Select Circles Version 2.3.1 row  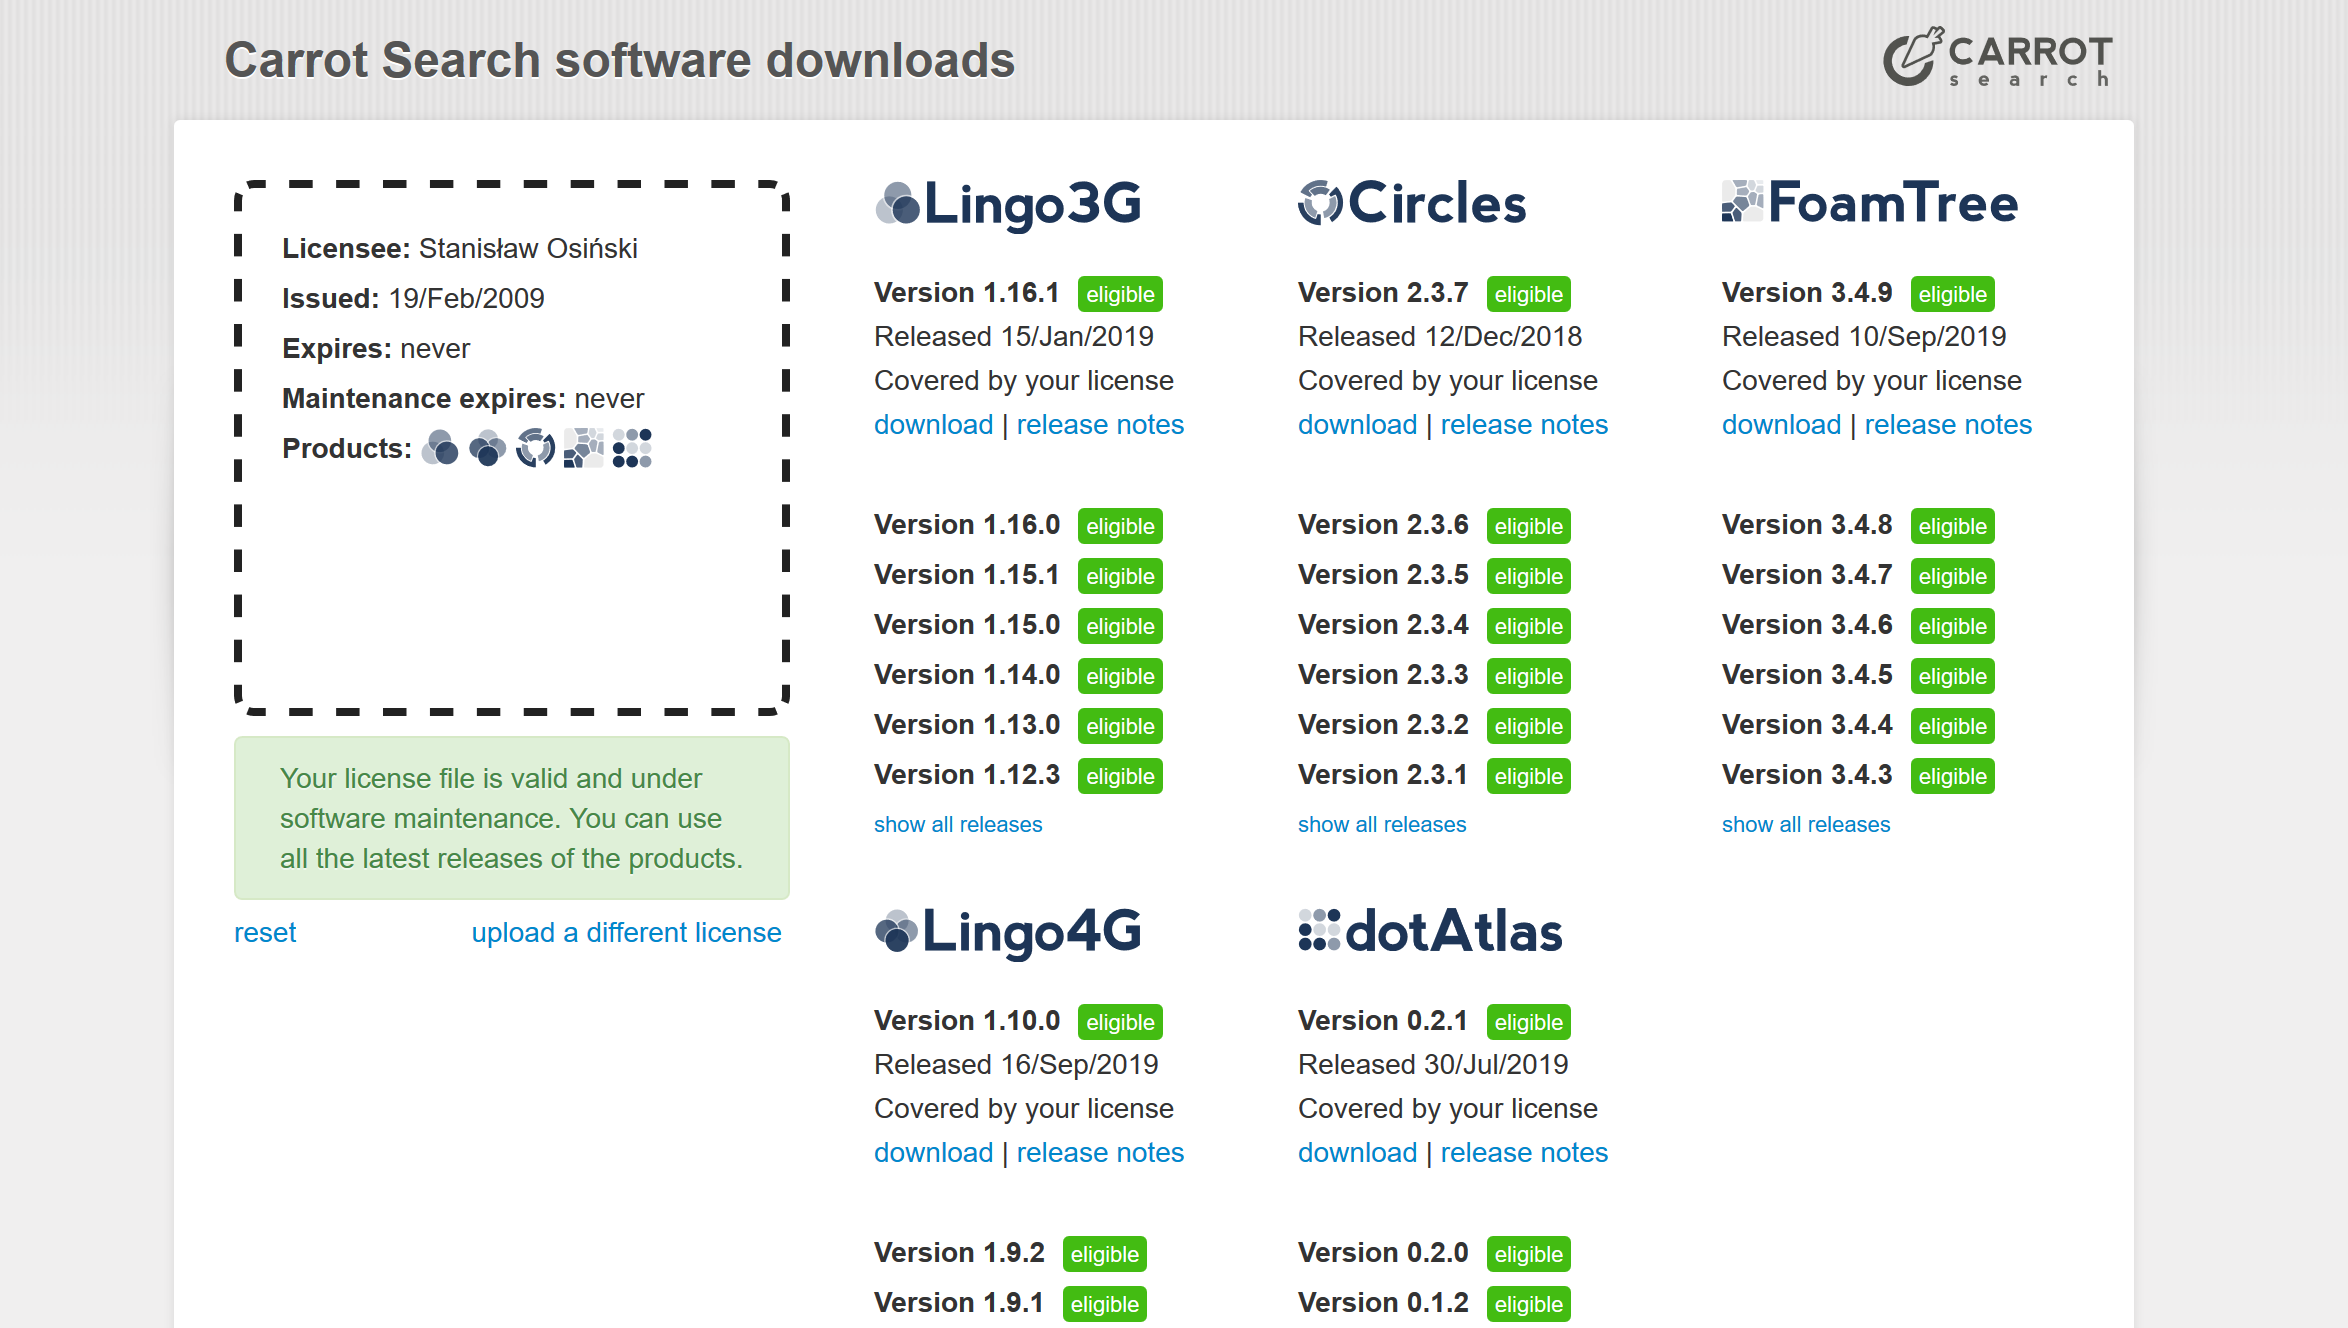point(1434,775)
